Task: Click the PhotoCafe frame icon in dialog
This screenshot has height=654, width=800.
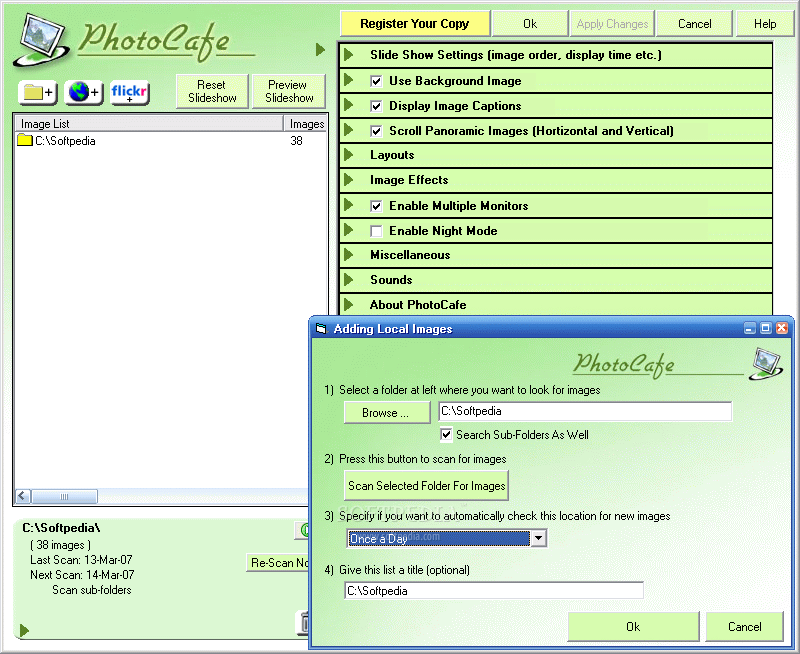Action: point(766,363)
